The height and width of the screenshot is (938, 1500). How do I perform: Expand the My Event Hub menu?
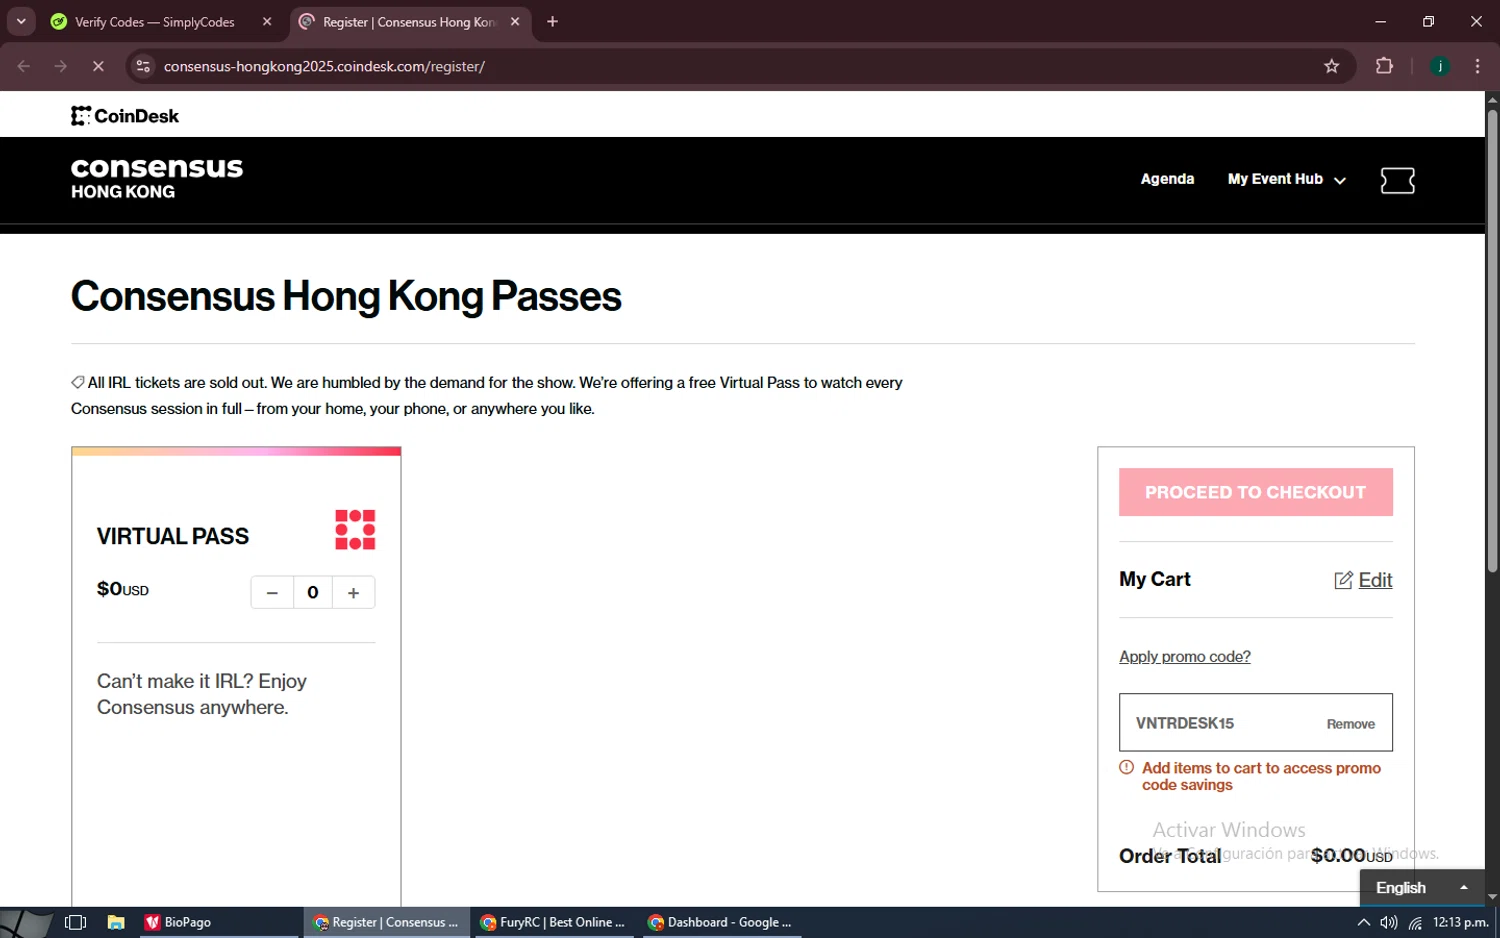pos(1287,179)
